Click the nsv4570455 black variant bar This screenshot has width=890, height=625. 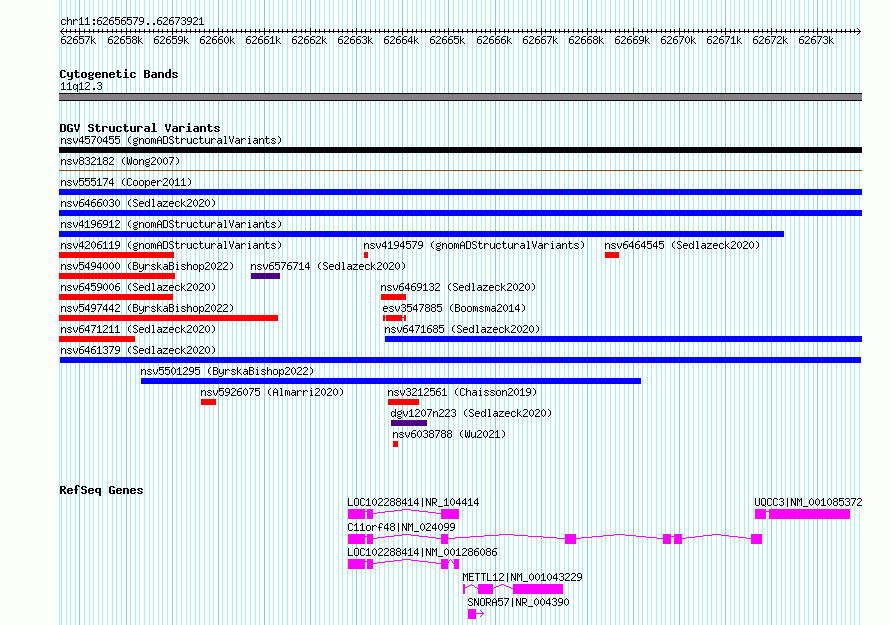(x=460, y=150)
